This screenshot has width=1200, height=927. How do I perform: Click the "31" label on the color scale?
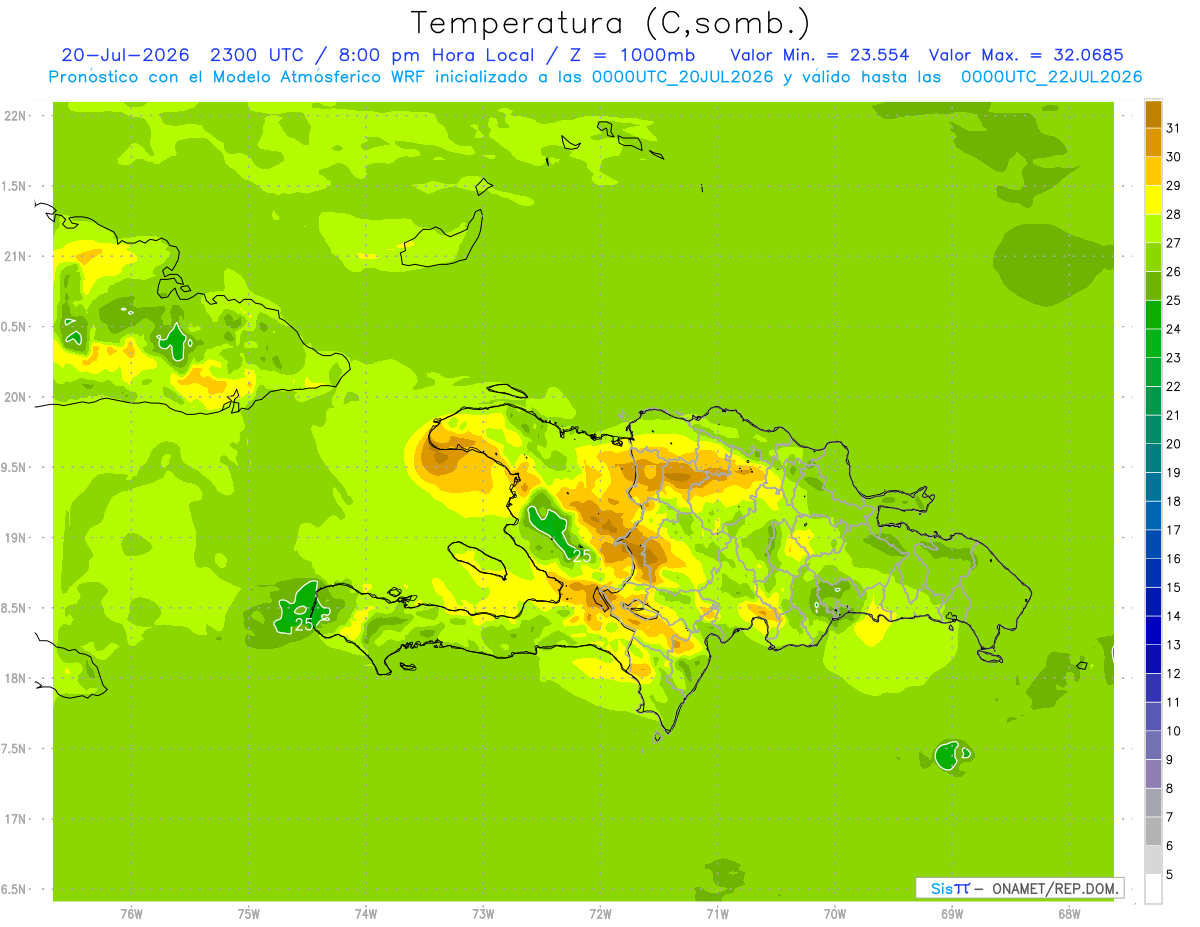pos(1174,128)
